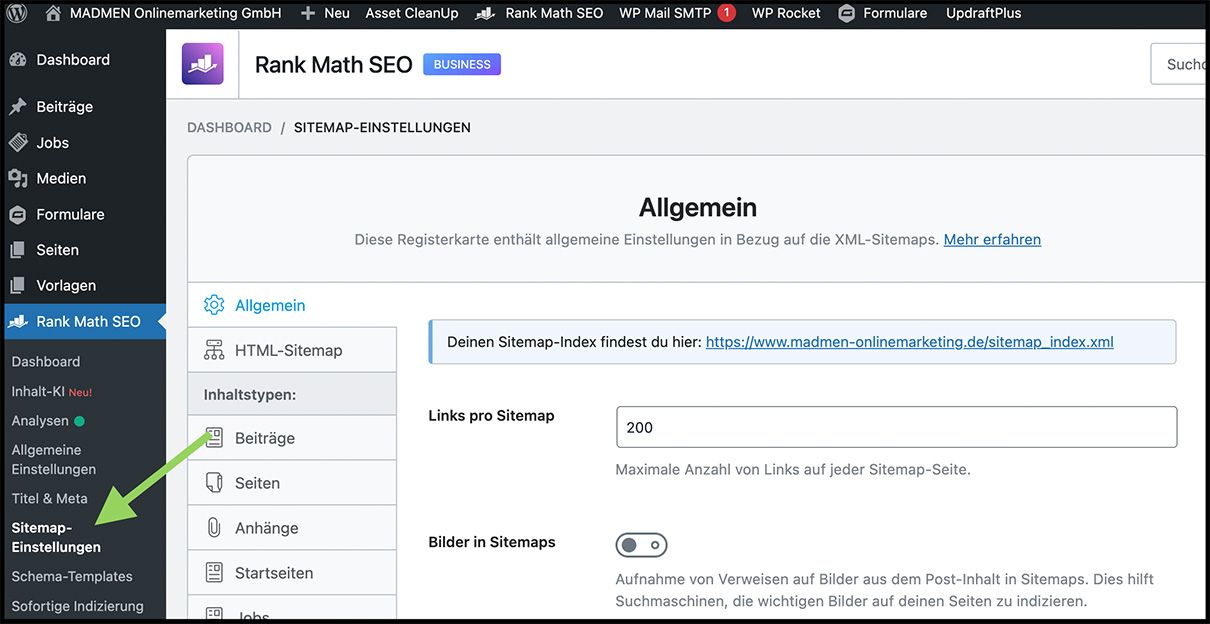The width and height of the screenshot is (1210, 624).
Task: Open Sitemap-Einstellungen submenu item
Action: (56, 537)
